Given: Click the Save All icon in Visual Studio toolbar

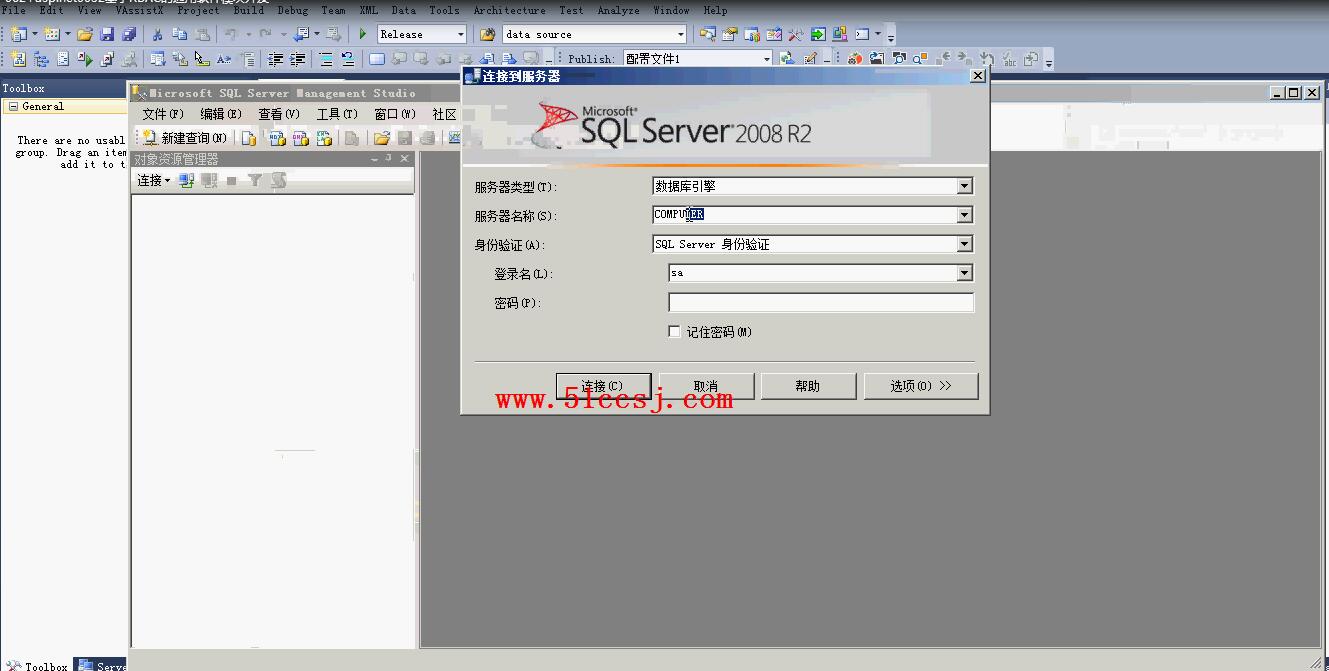Looking at the screenshot, I should 128,34.
